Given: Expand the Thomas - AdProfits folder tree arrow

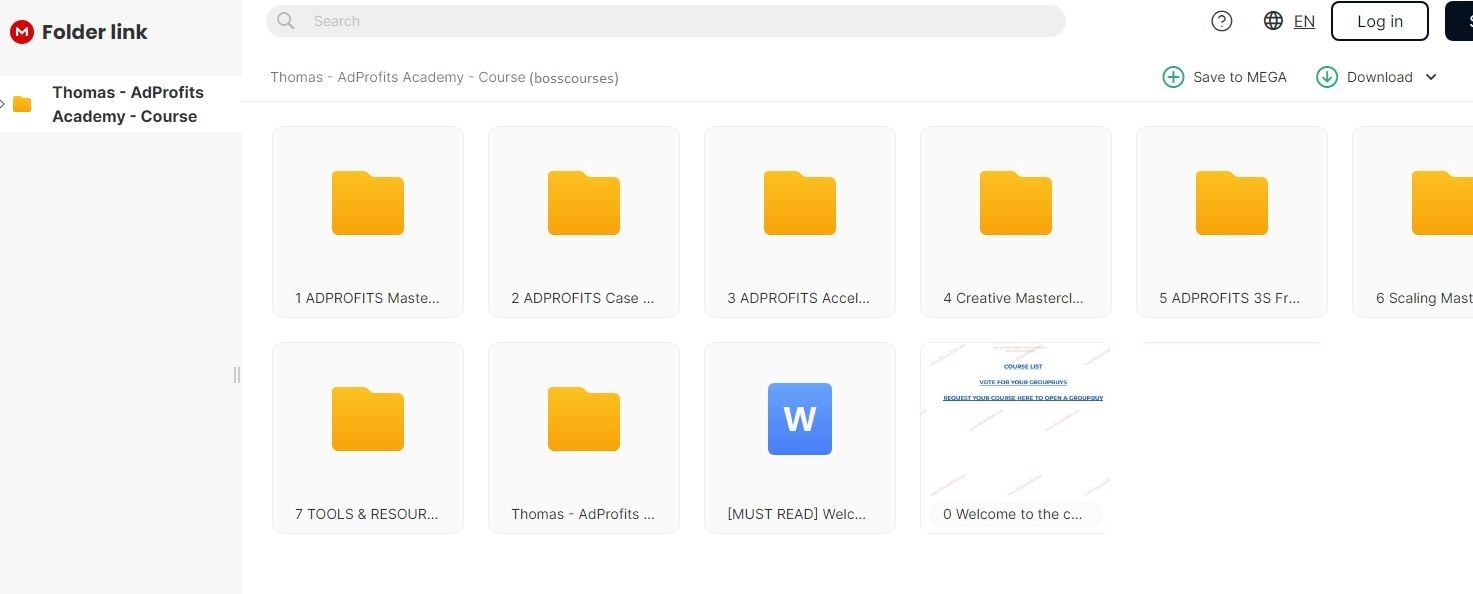Looking at the screenshot, I should [4, 104].
